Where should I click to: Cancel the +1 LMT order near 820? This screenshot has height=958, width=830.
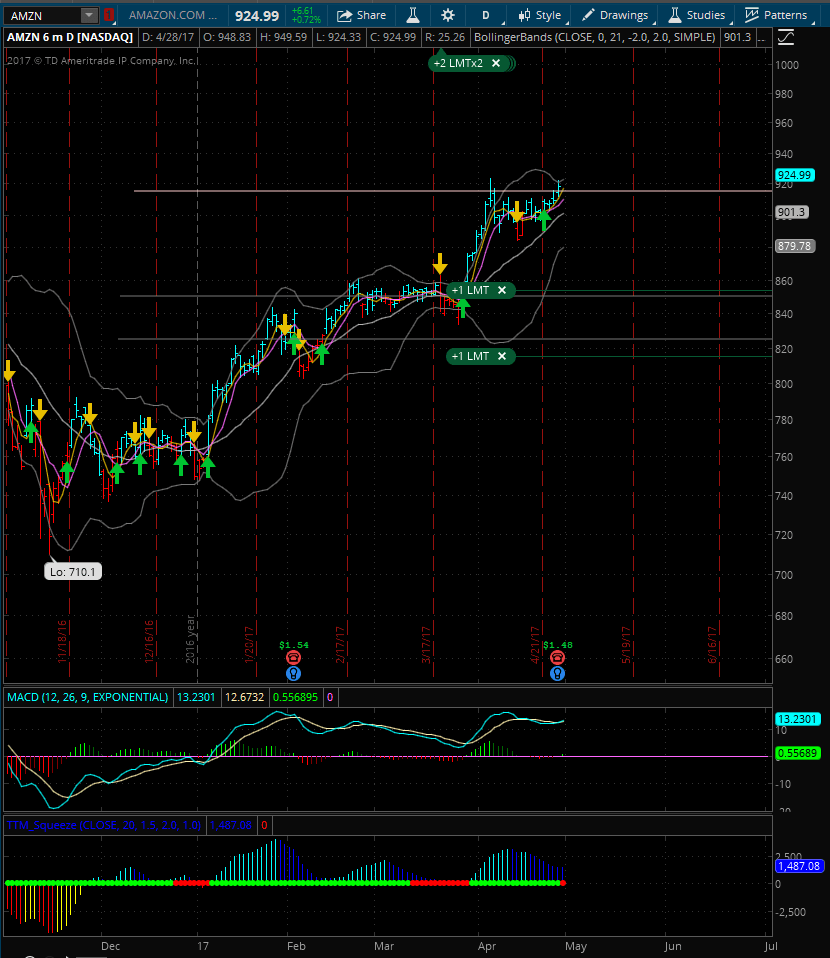[502, 356]
